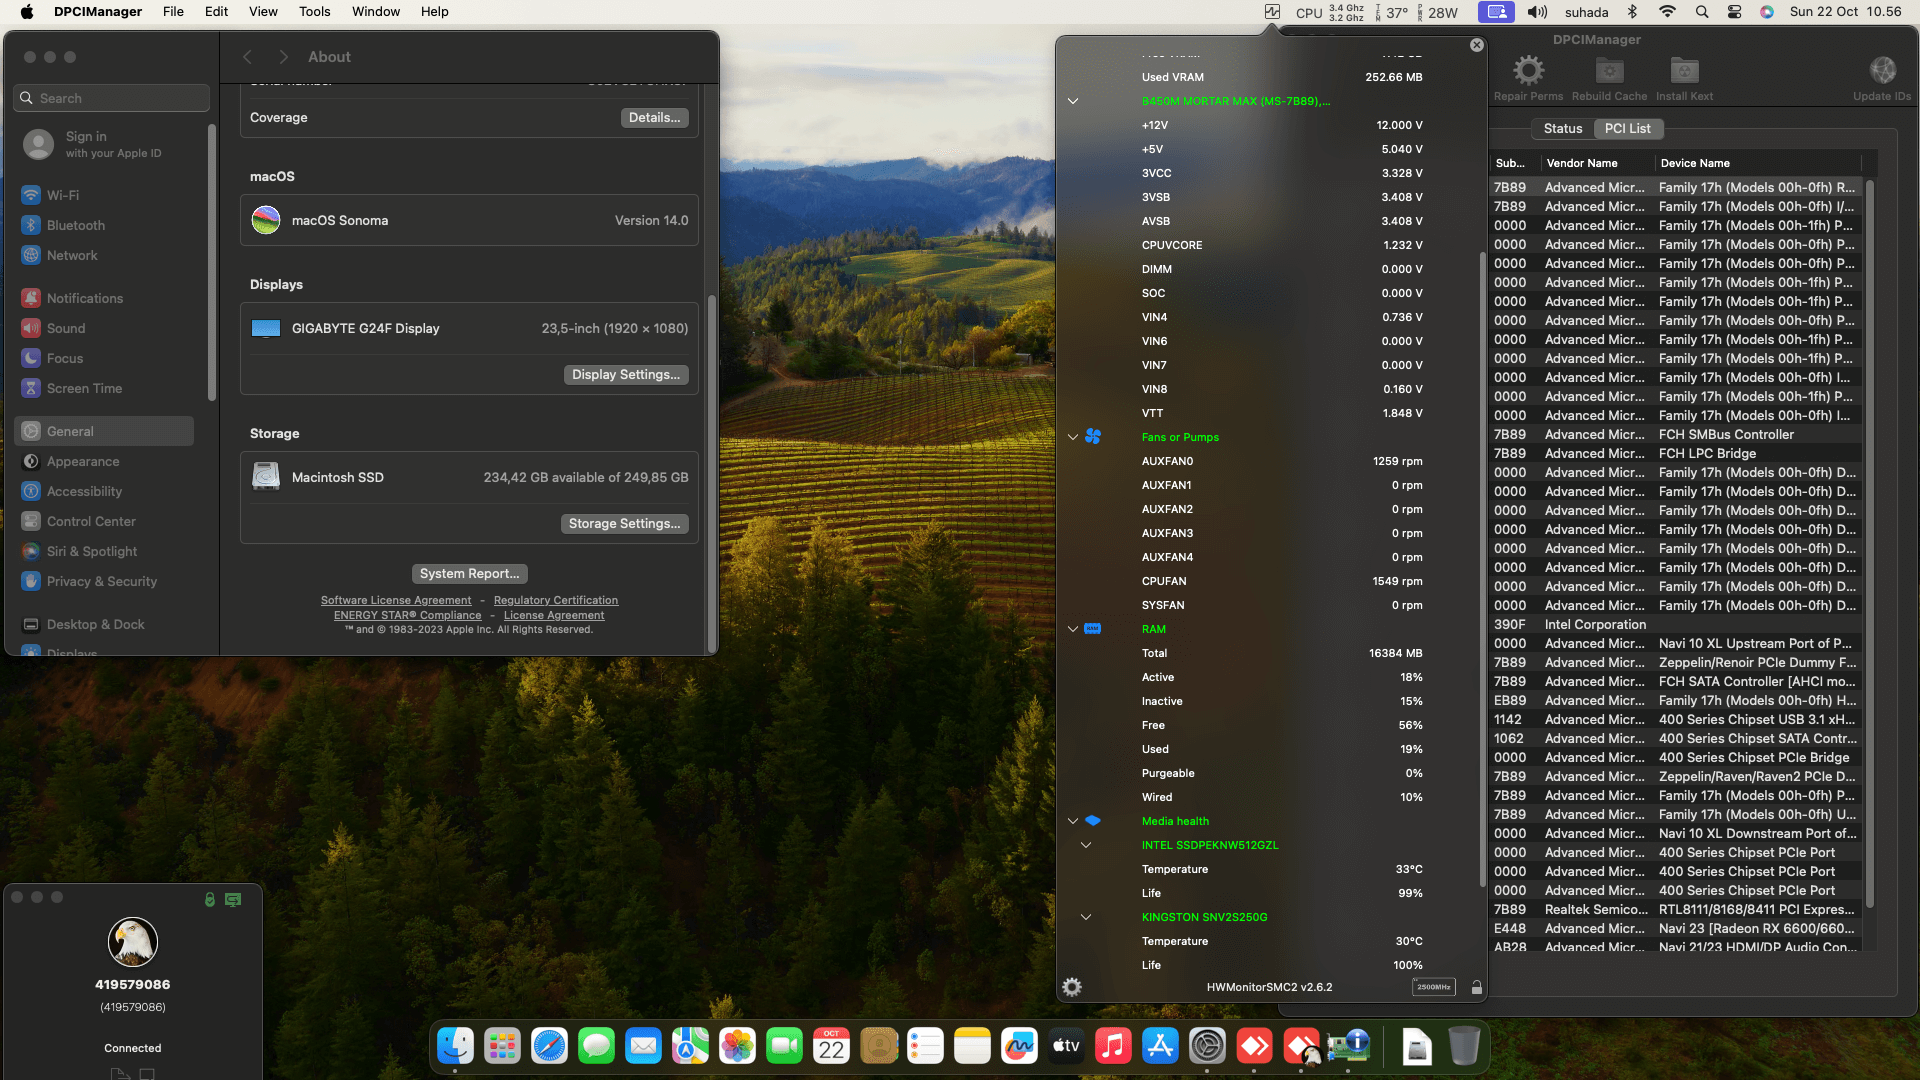
Task: Collapse the RAM section
Action: pos(1073,629)
